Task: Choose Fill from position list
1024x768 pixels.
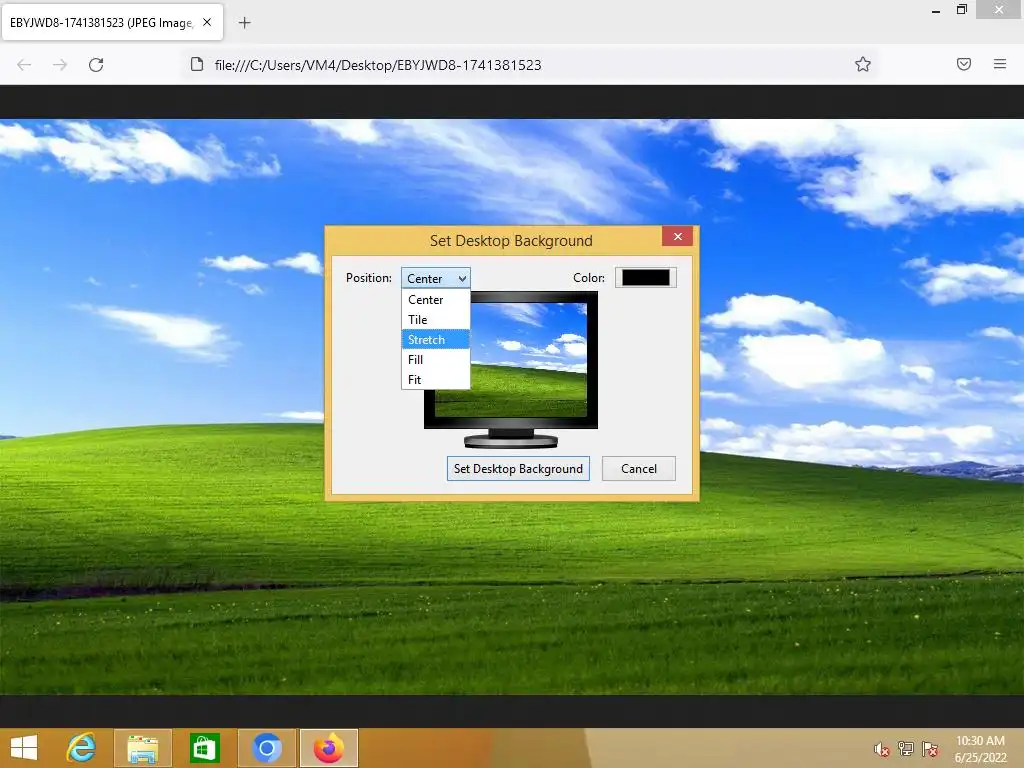Action: pos(436,360)
